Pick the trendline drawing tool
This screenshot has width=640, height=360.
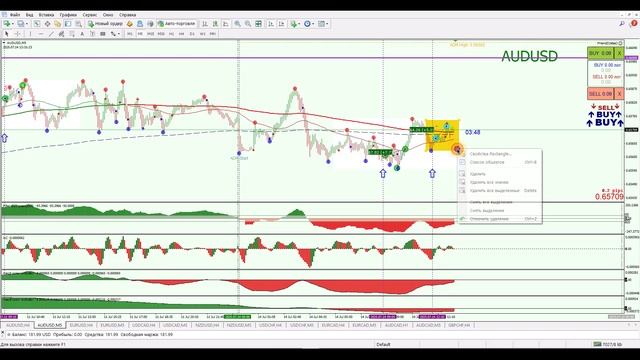(51, 34)
